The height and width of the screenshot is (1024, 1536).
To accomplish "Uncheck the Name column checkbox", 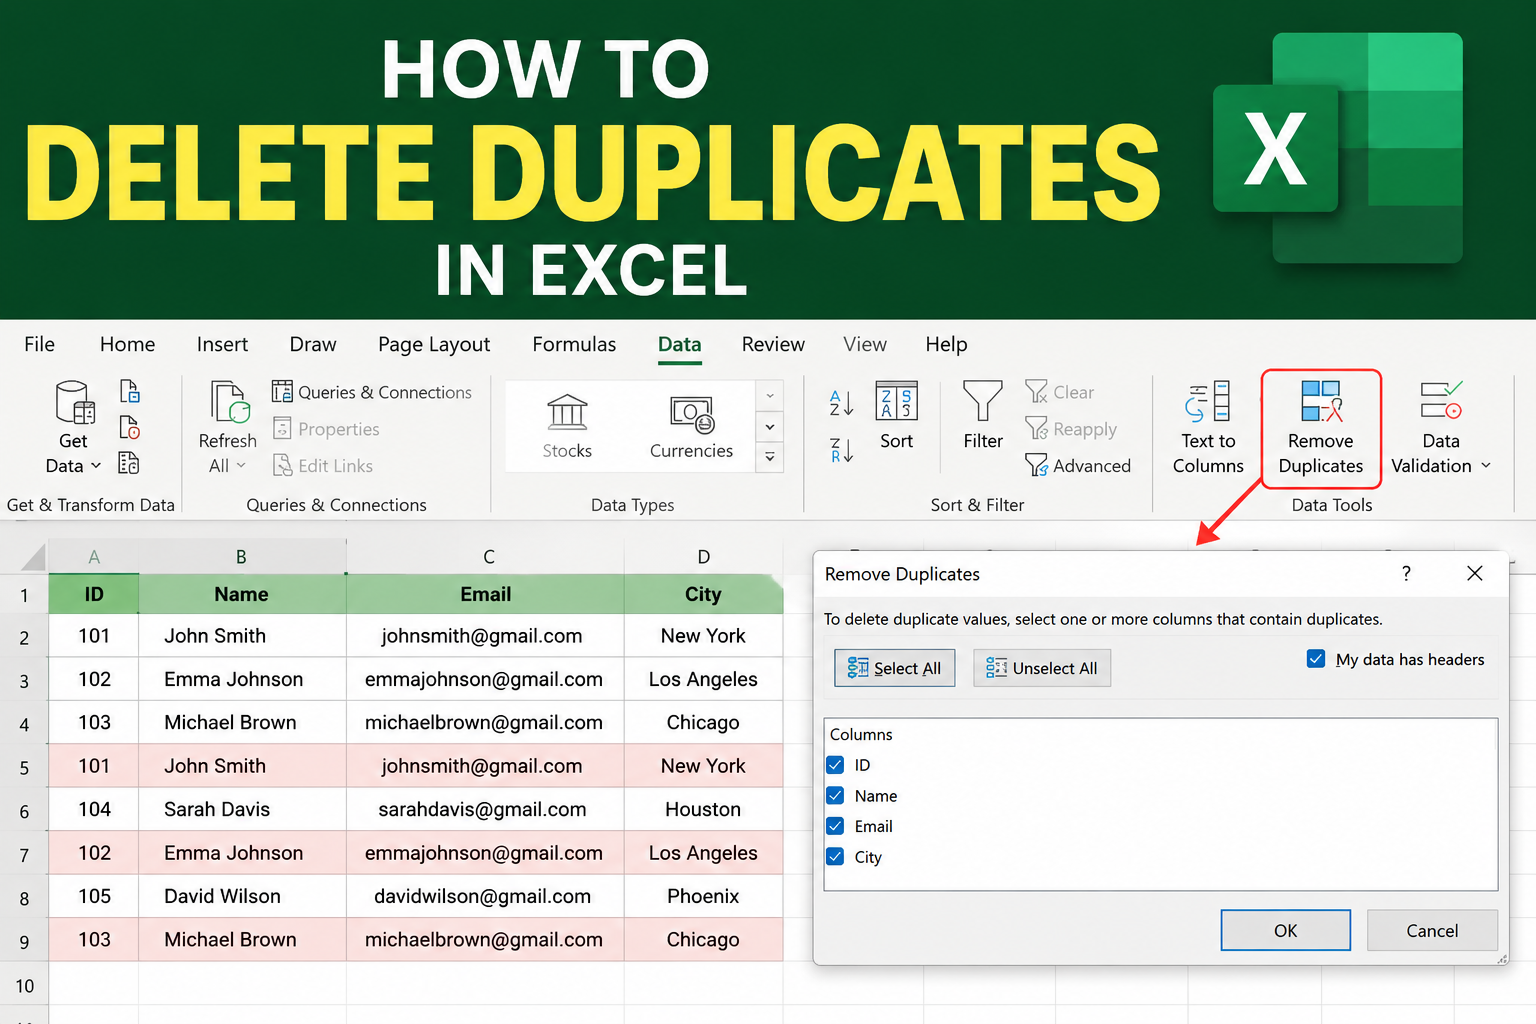I will [x=835, y=796].
